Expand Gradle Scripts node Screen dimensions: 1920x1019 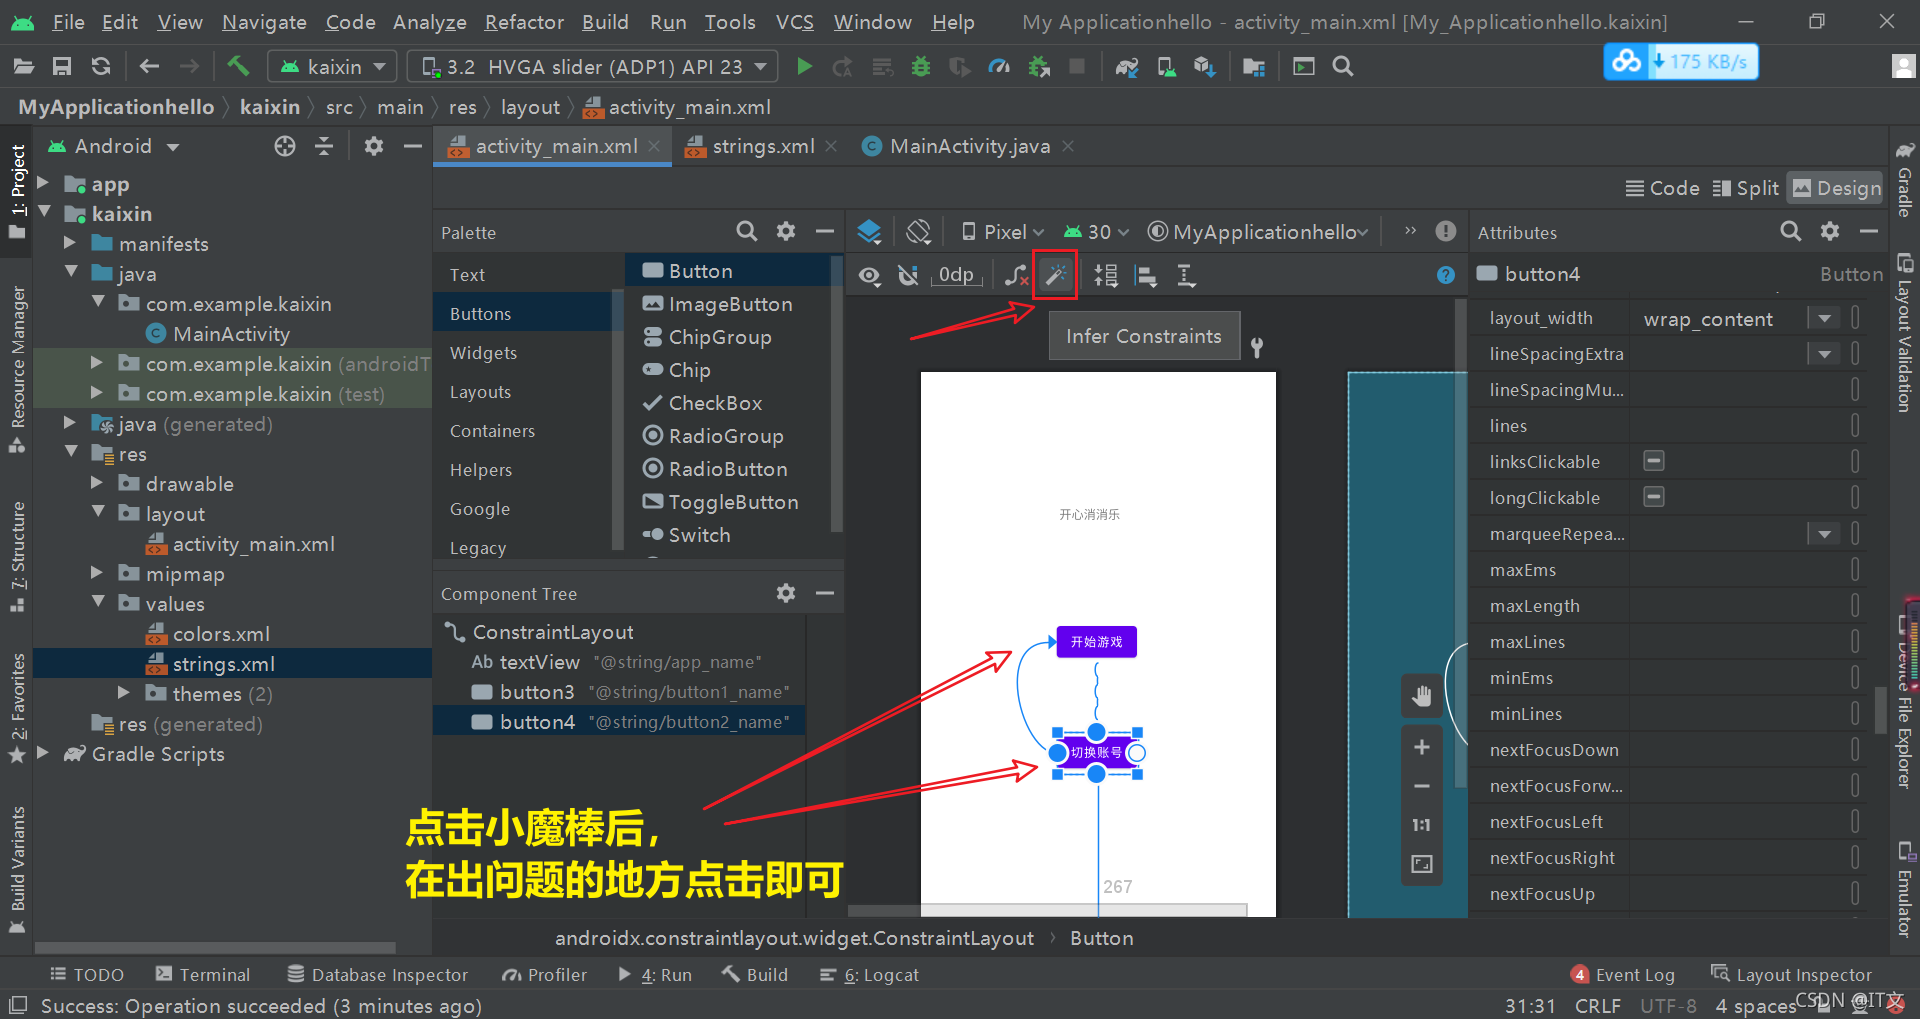point(43,753)
